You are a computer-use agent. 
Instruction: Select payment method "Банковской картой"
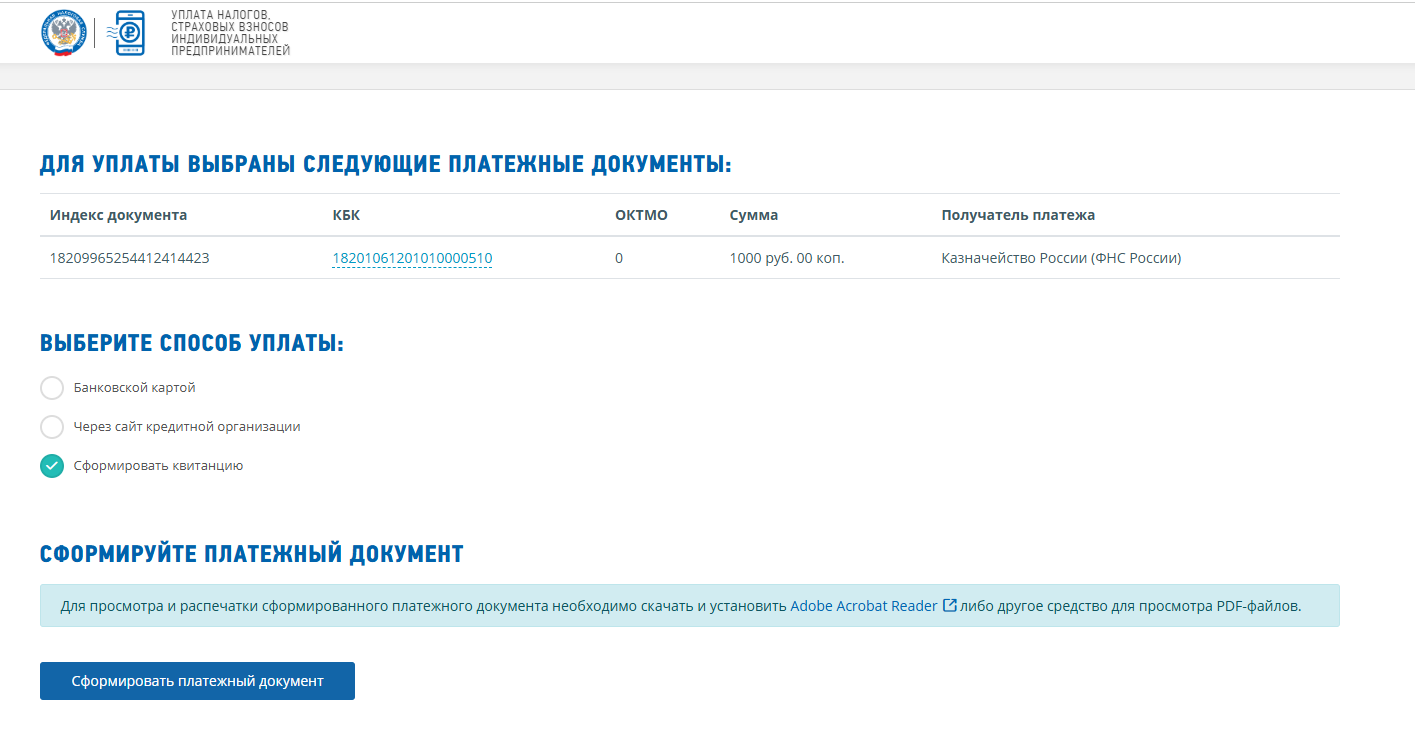tap(51, 388)
